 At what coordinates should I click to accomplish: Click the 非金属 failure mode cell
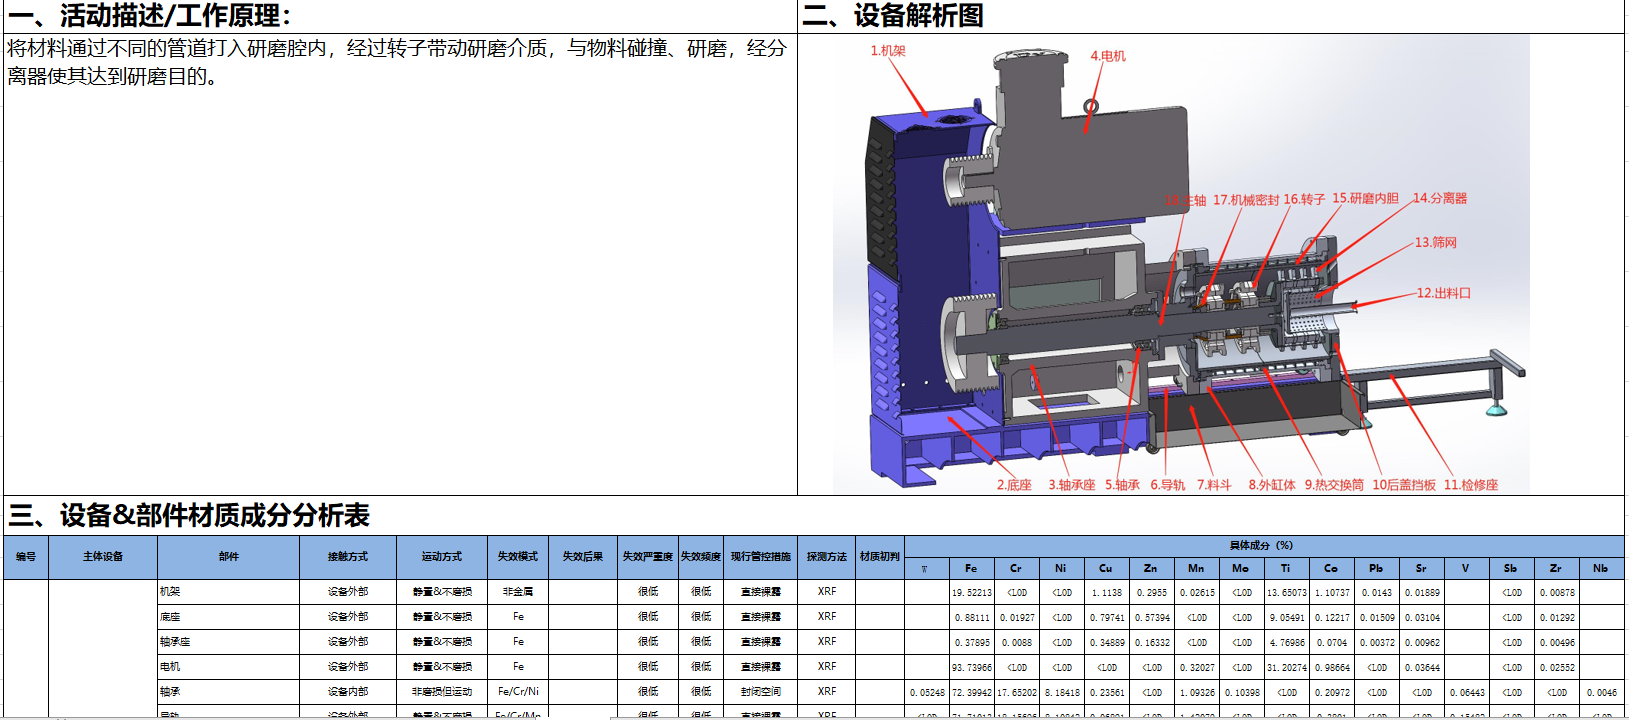(x=518, y=592)
